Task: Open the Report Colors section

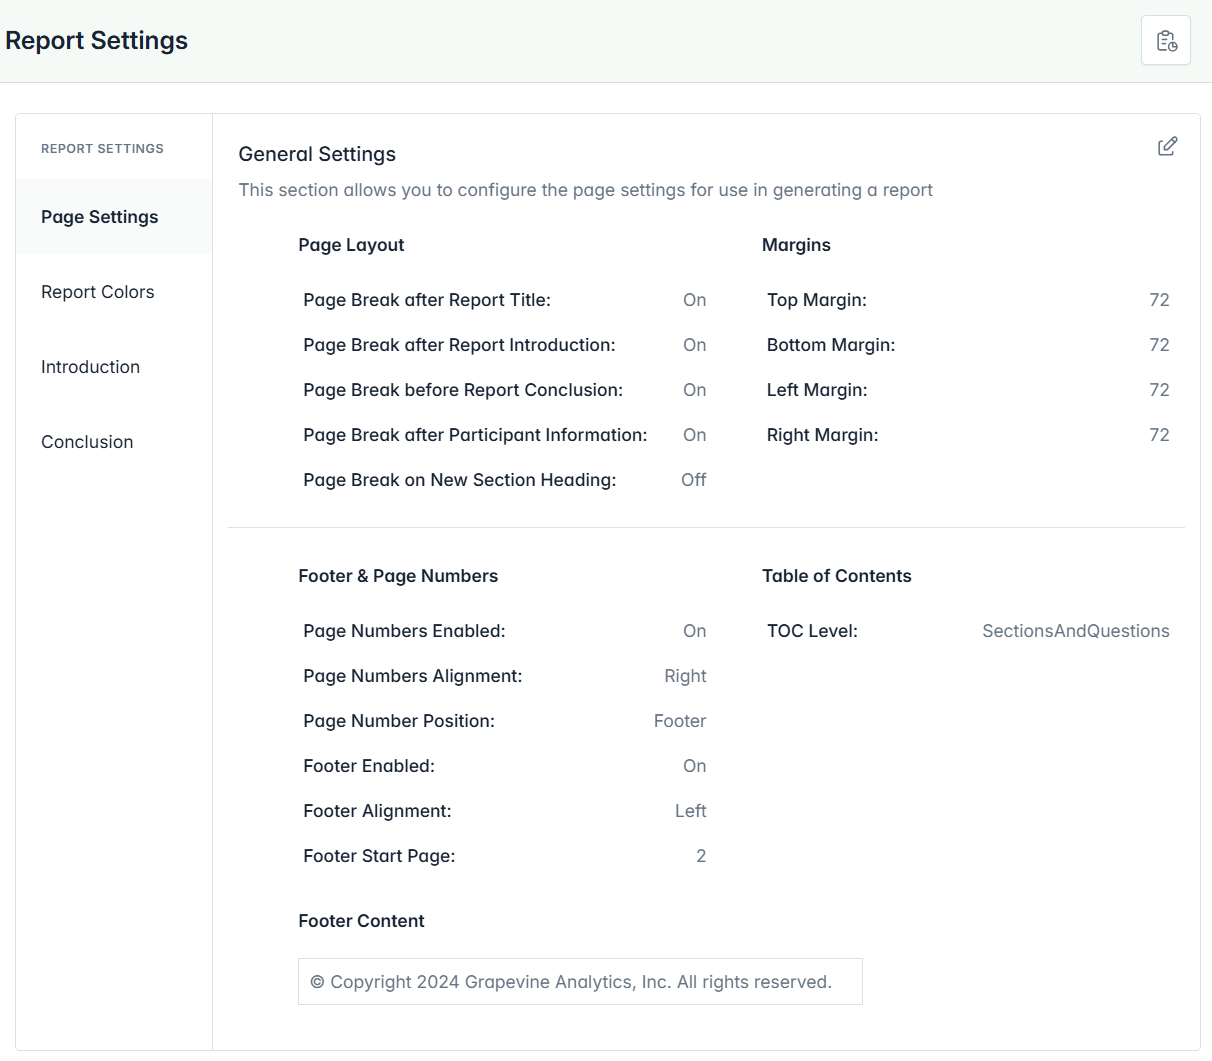Action: (98, 292)
